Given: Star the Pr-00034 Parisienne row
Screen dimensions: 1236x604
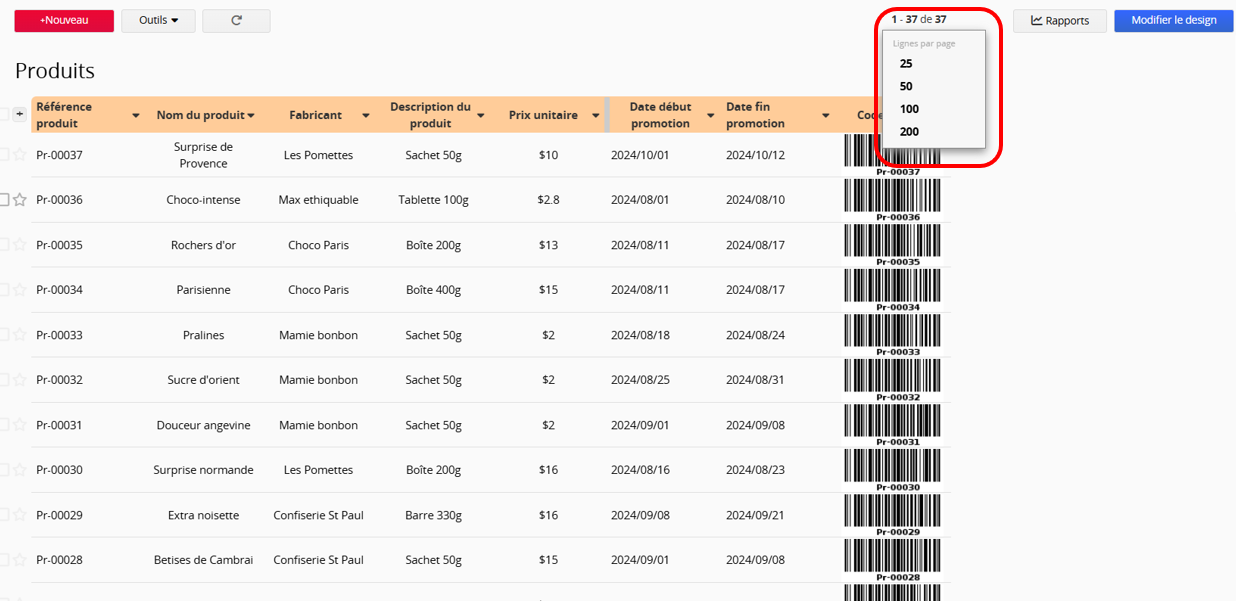Looking at the screenshot, I should (x=19, y=290).
